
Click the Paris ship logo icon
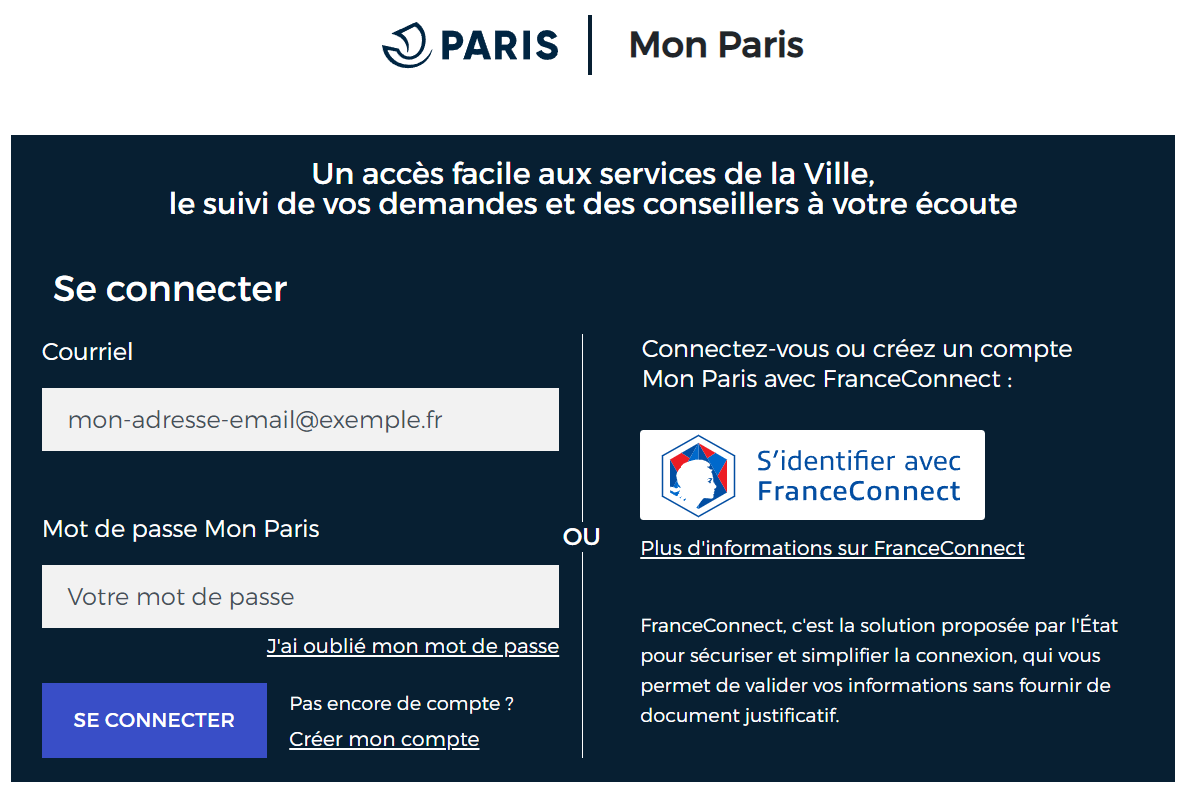click(x=407, y=45)
